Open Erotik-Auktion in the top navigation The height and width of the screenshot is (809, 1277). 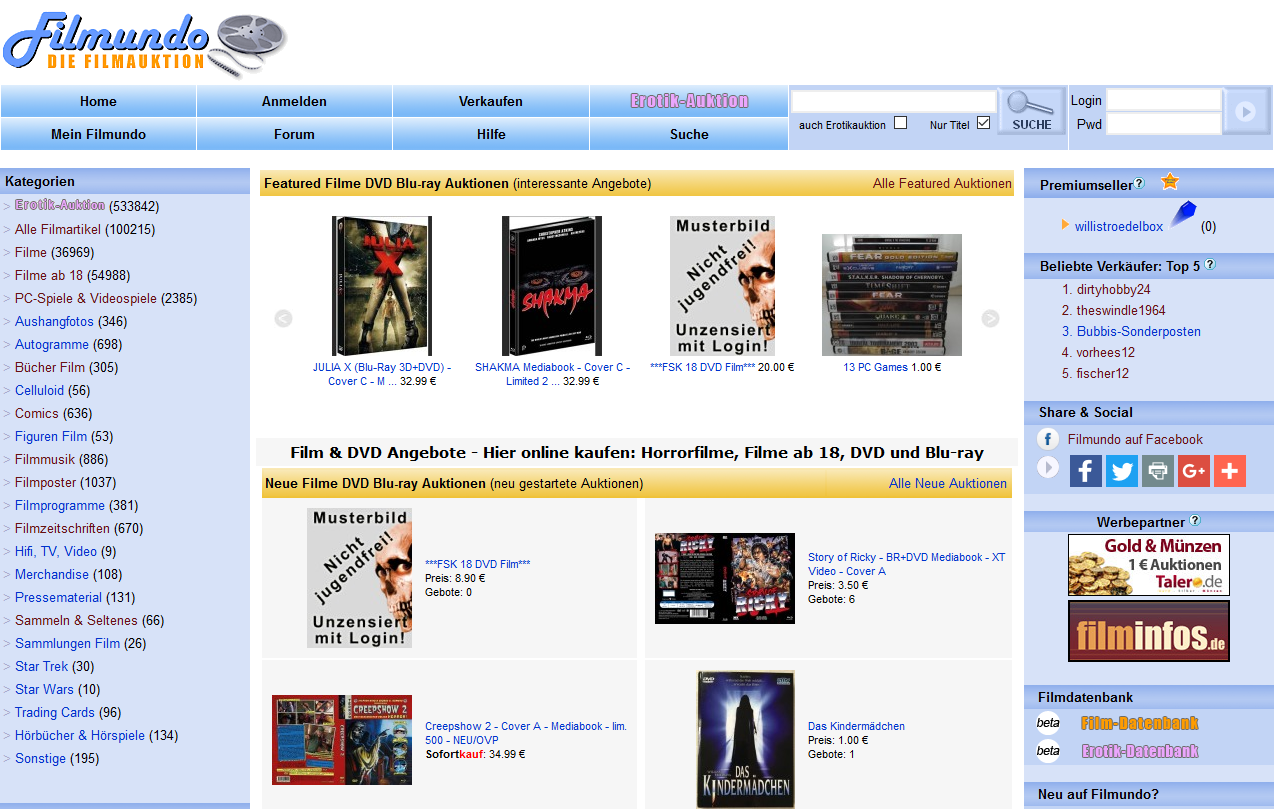(x=689, y=101)
